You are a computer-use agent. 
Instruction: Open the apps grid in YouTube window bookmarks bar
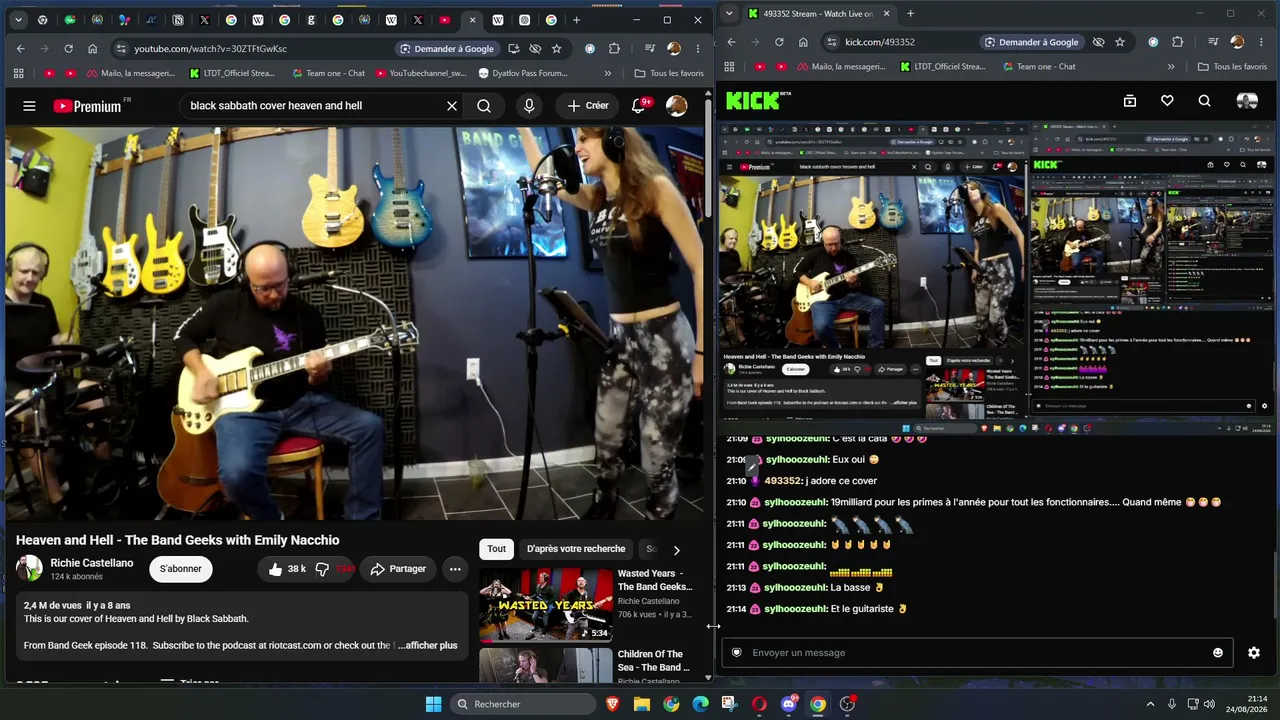[18, 73]
